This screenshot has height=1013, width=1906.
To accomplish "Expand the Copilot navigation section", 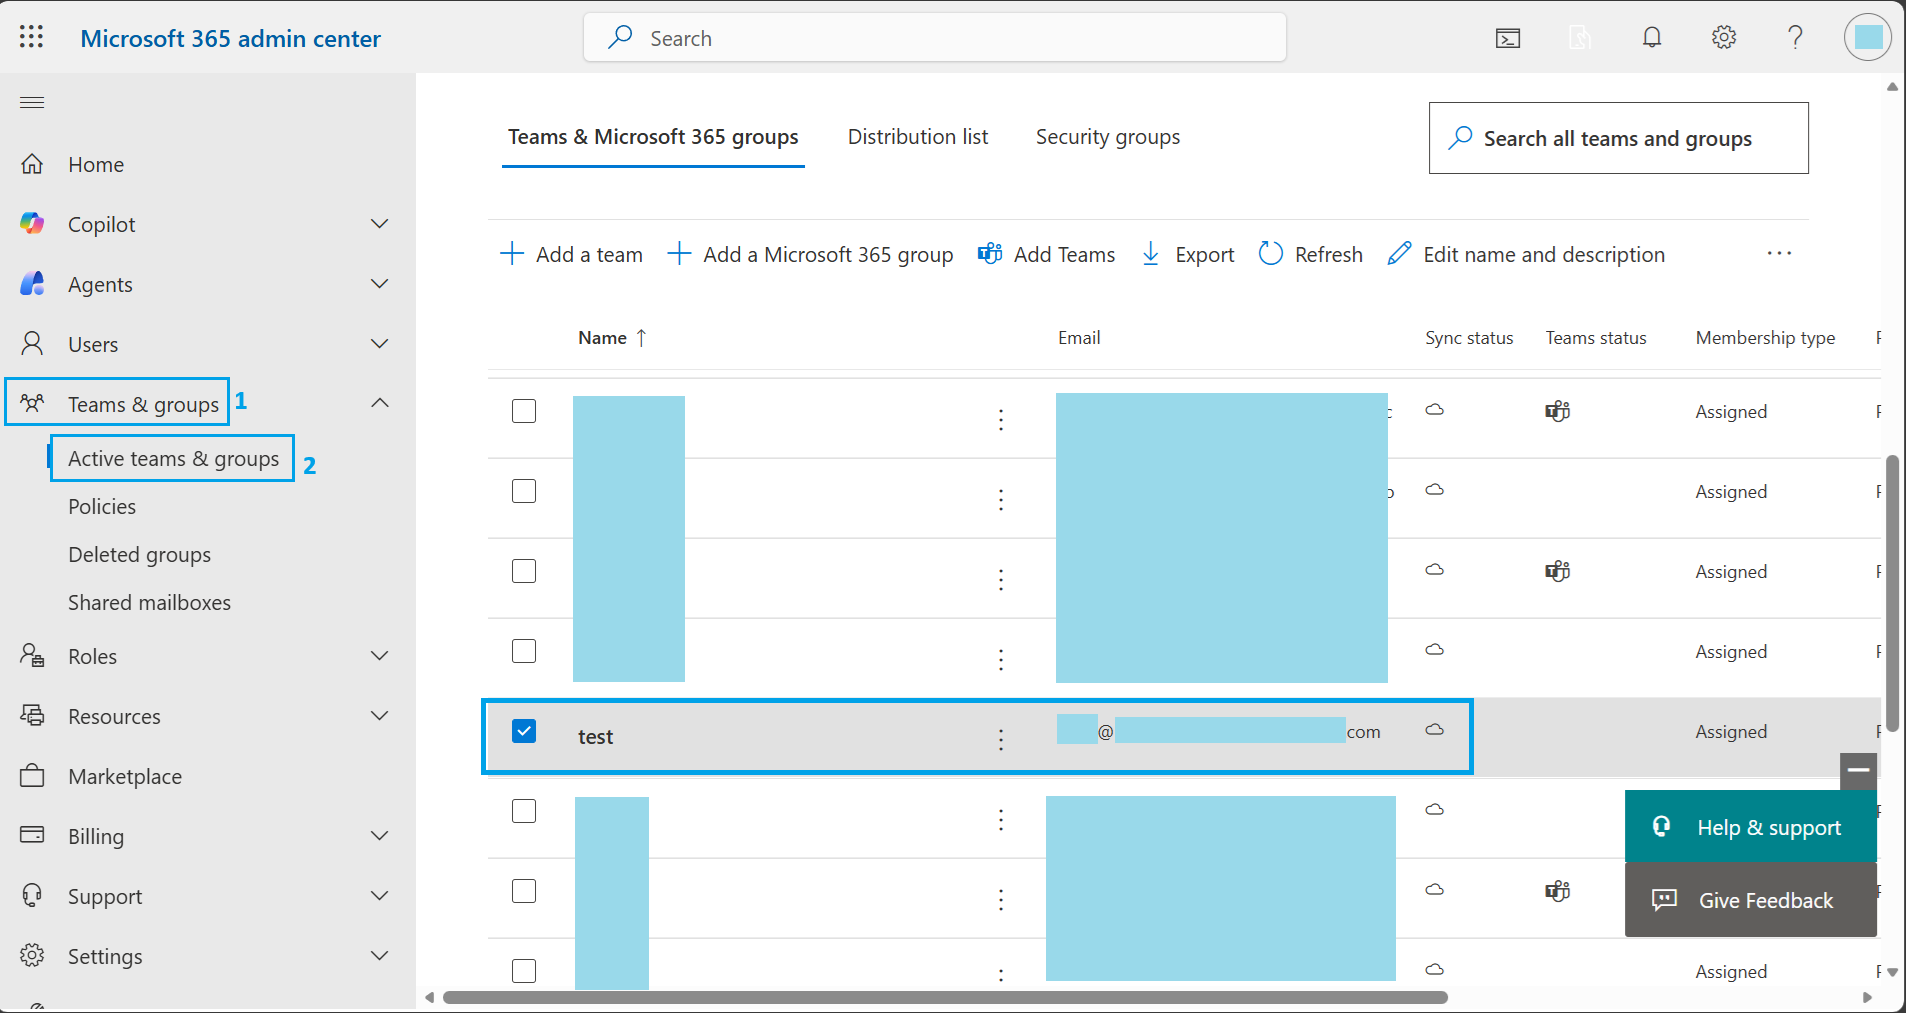I will 380,224.
